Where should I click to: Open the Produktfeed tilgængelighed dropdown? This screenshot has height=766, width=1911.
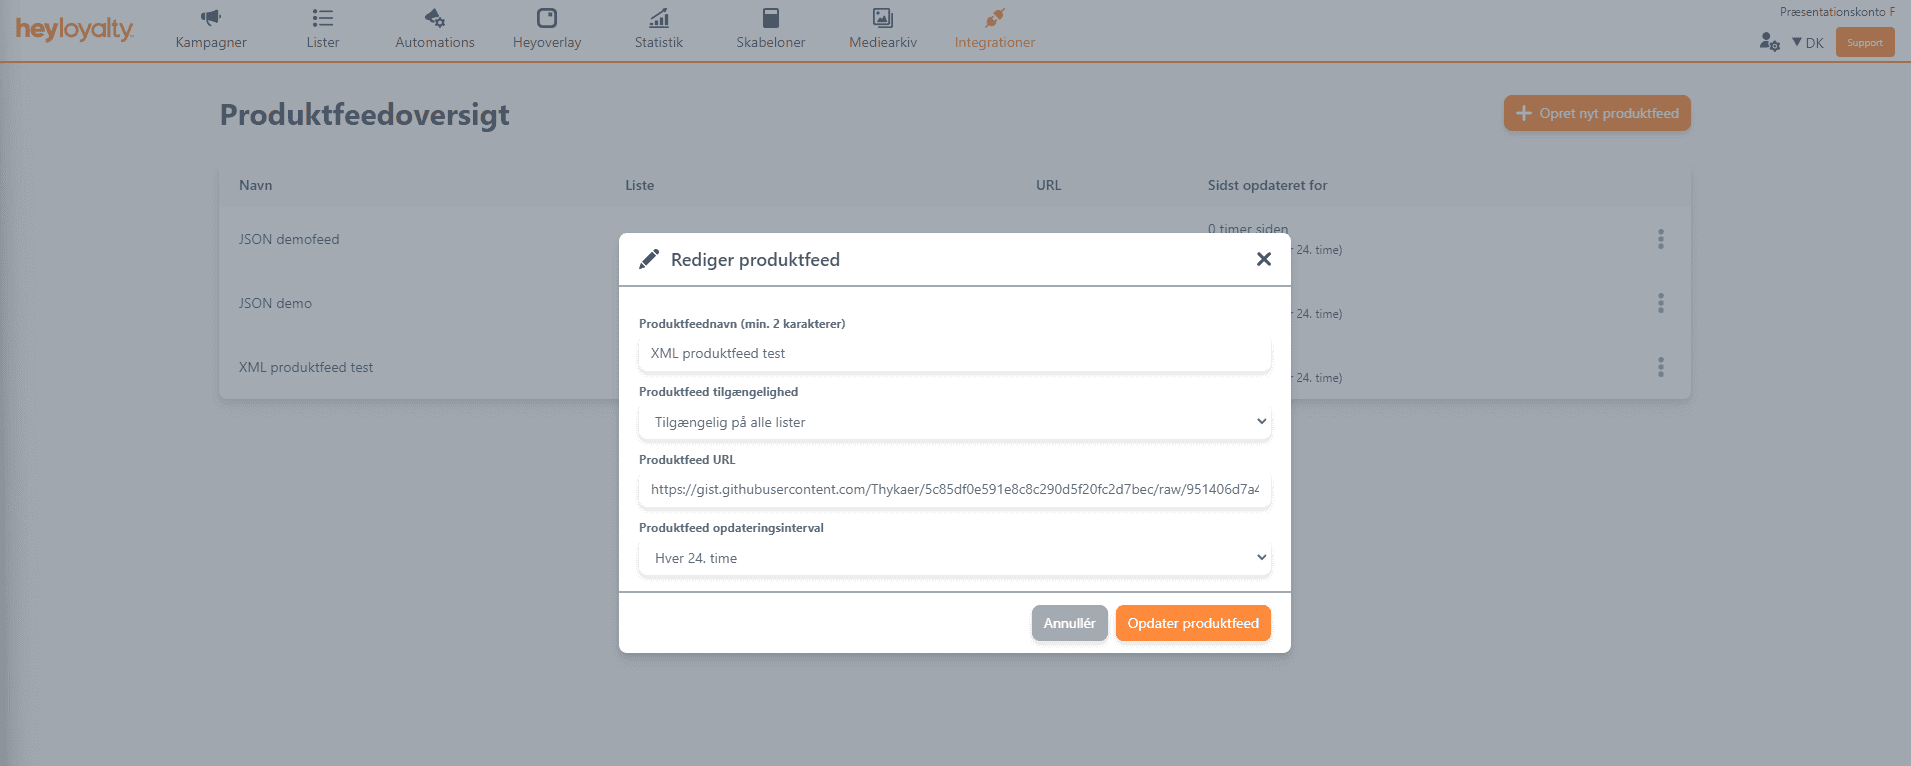954,421
